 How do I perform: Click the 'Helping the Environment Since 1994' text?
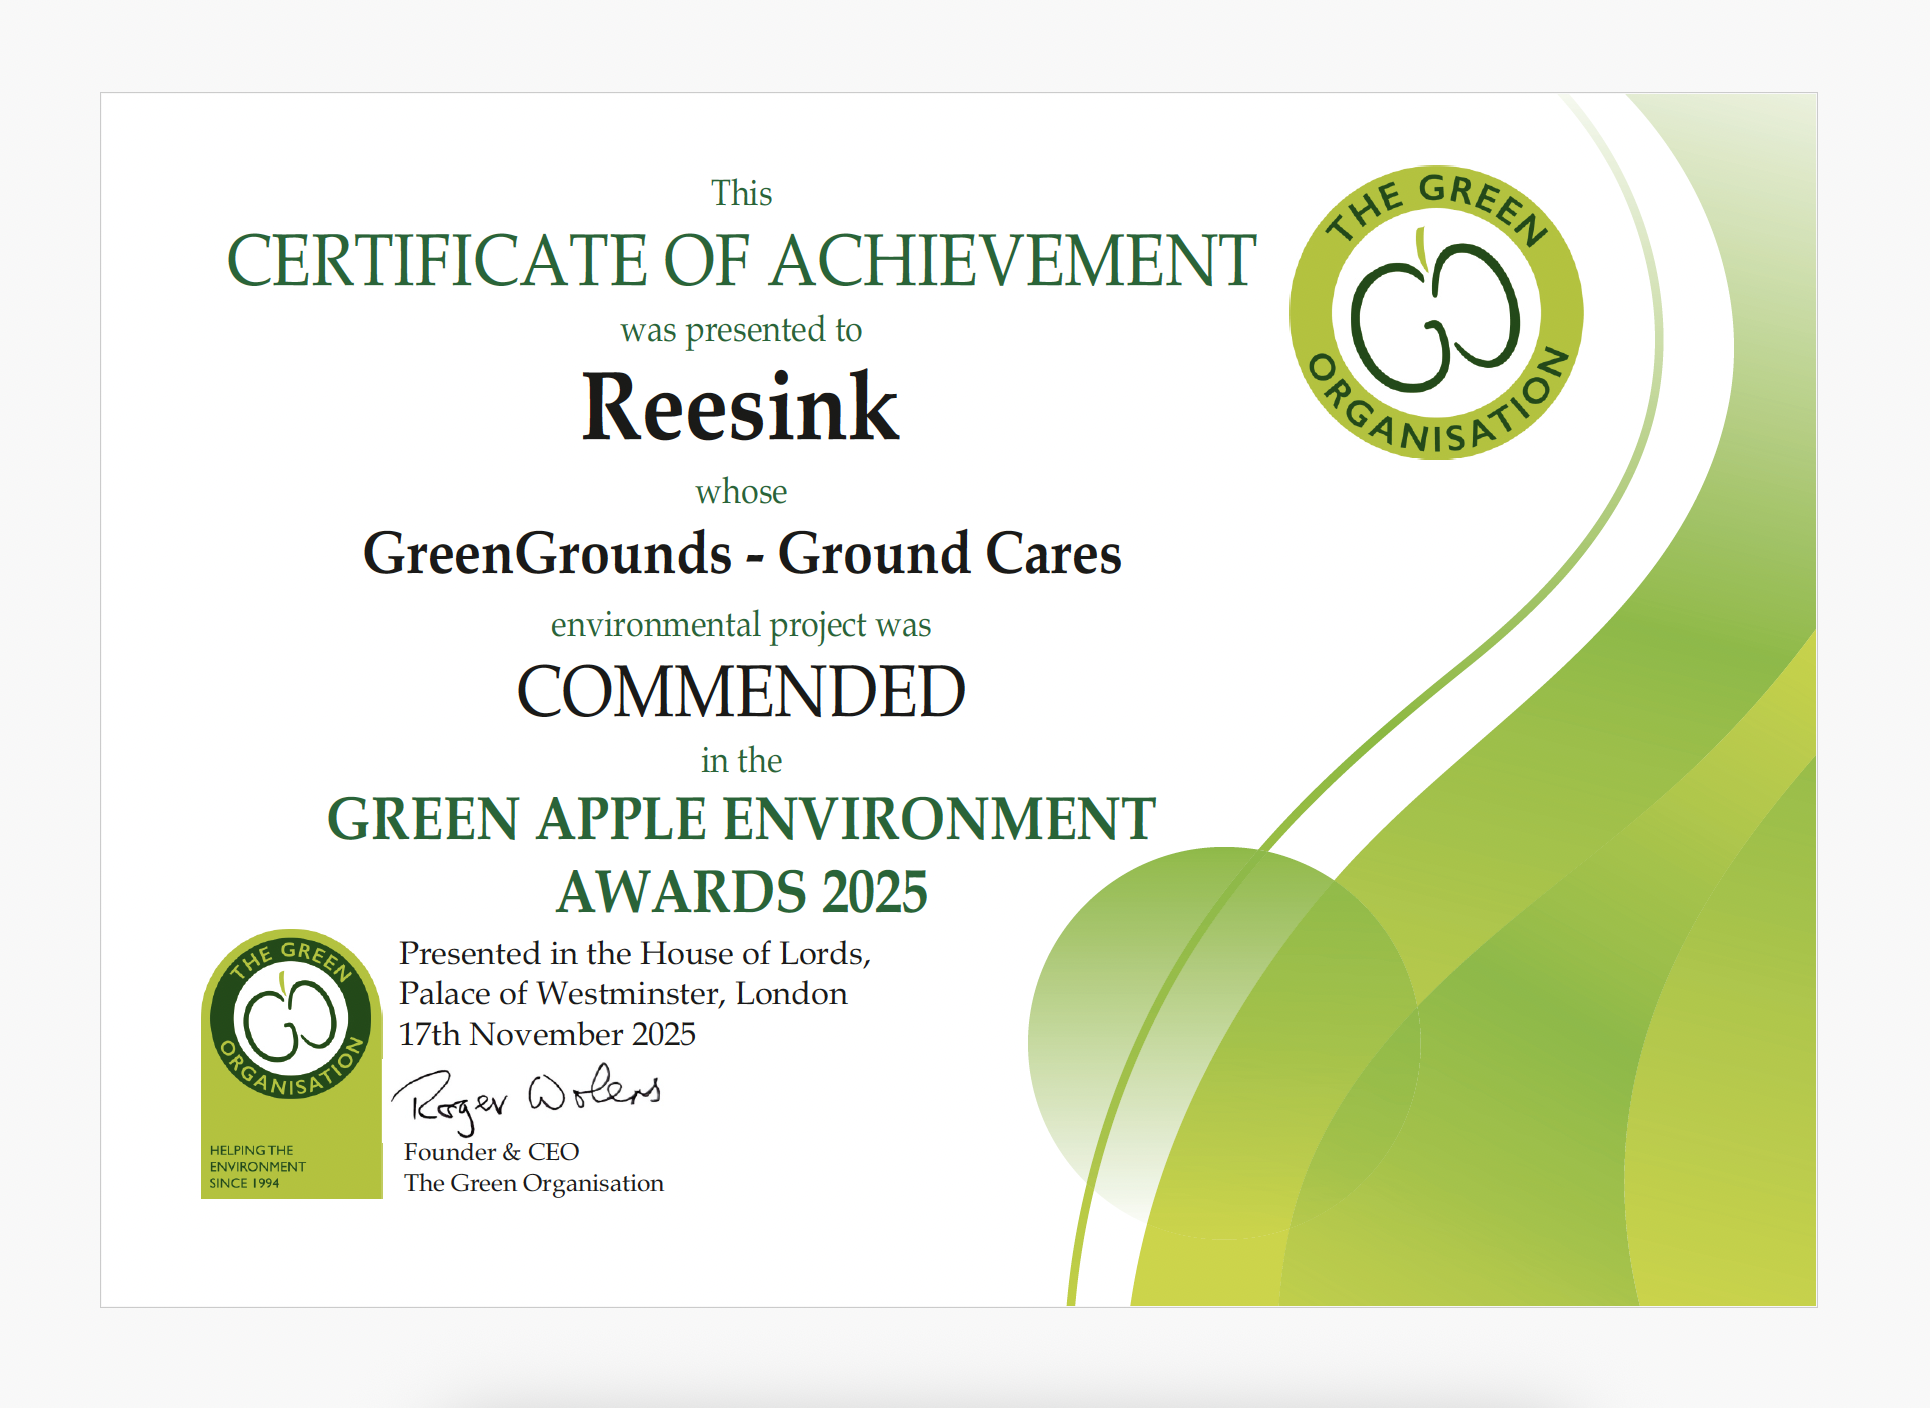pos(257,1166)
